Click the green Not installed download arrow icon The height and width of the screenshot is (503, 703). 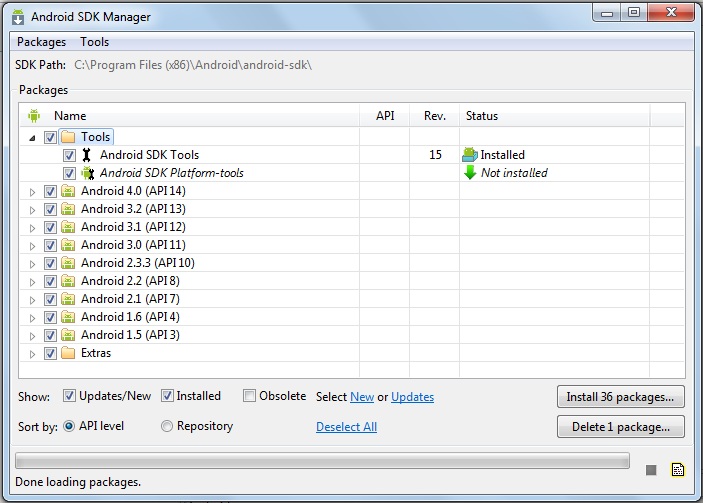coord(470,173)
